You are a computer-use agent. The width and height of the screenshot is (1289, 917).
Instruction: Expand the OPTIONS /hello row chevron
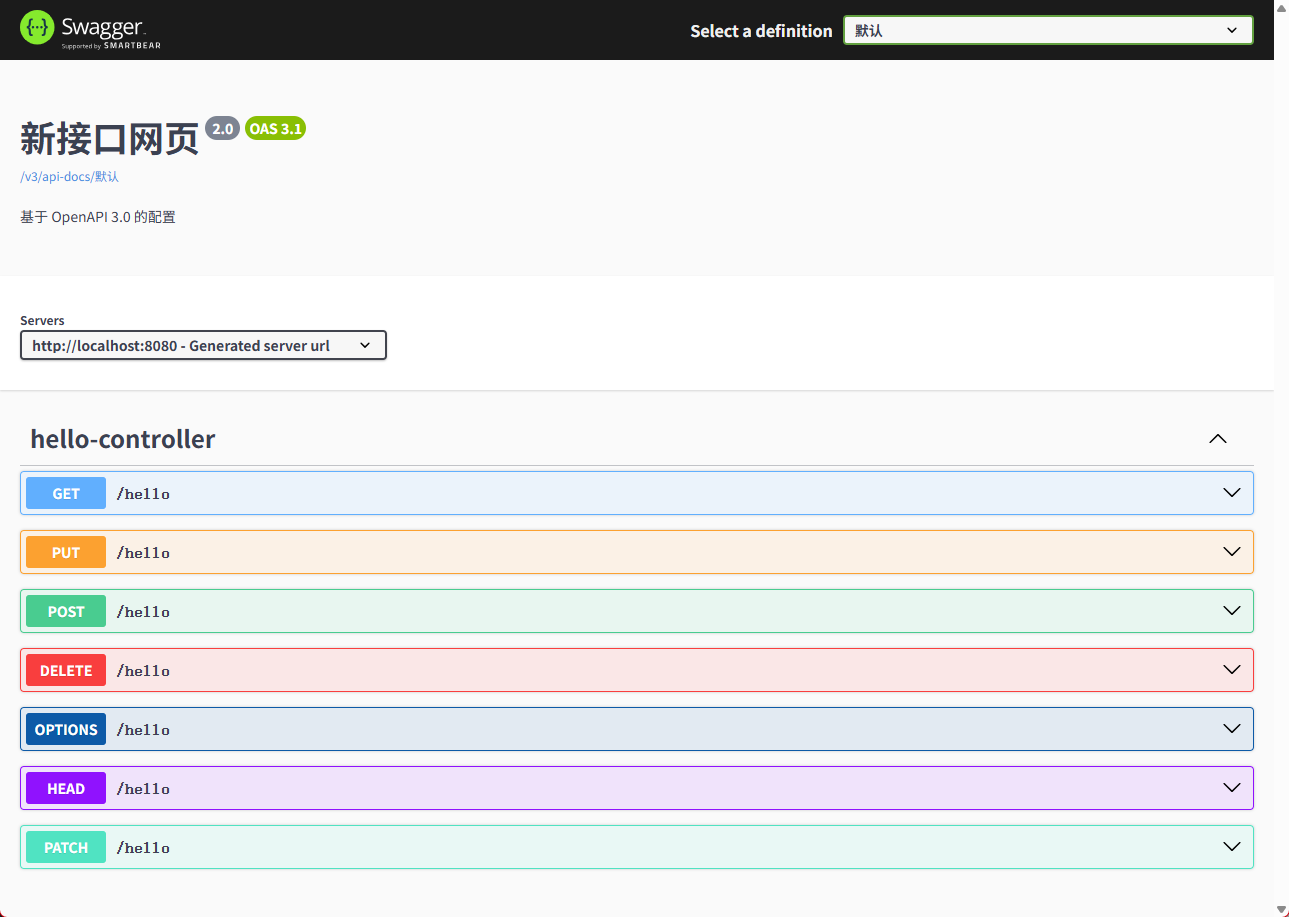coord(1232,729)
